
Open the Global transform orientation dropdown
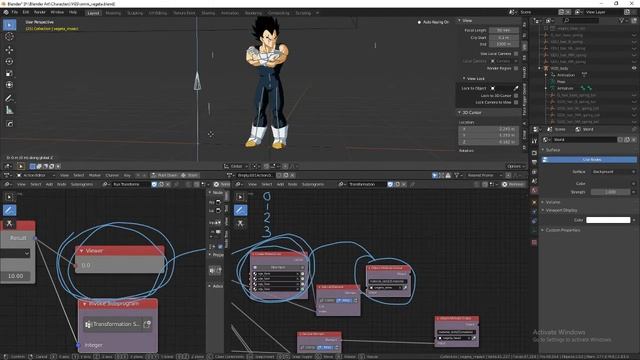(236, 166)
